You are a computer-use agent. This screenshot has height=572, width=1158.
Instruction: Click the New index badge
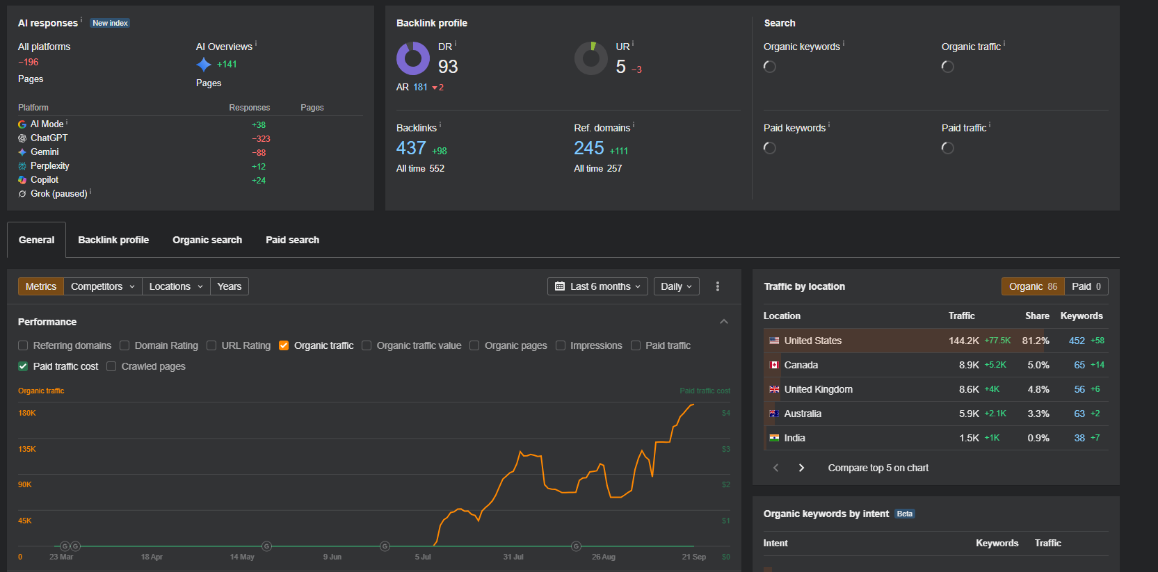click(x=110, y=23)
